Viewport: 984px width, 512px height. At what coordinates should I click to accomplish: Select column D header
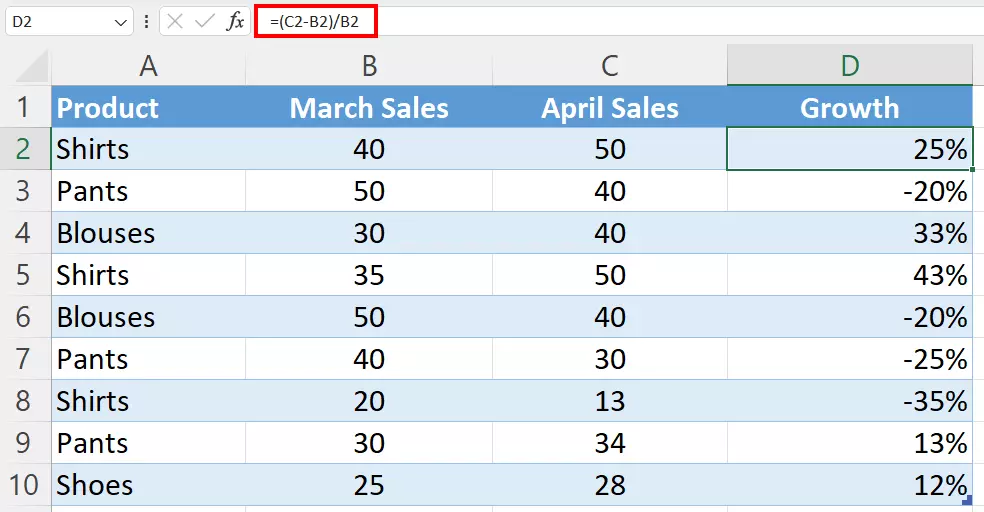pos(849,66)
